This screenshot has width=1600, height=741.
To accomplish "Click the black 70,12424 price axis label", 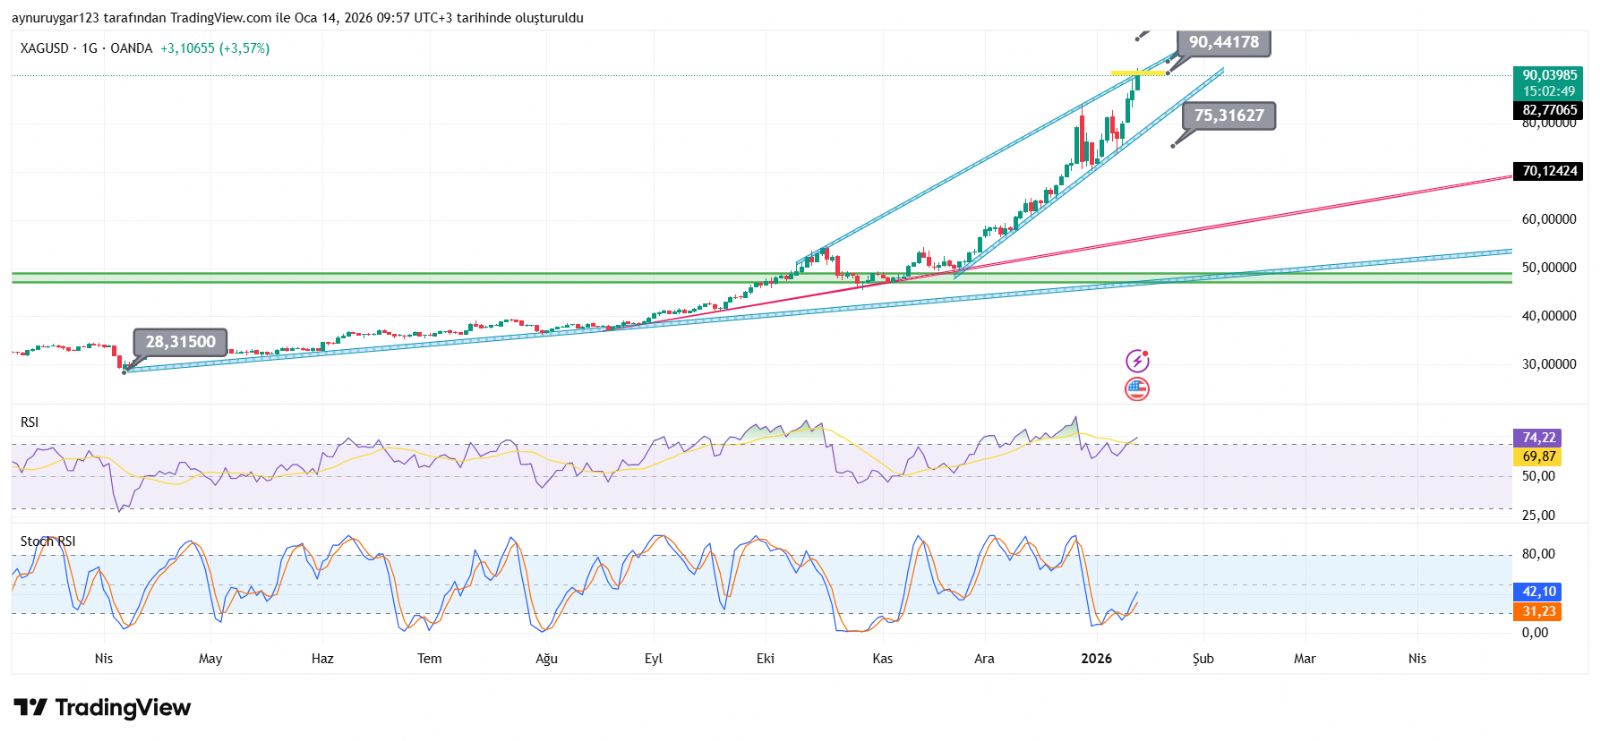I will tap(1549, 171).
